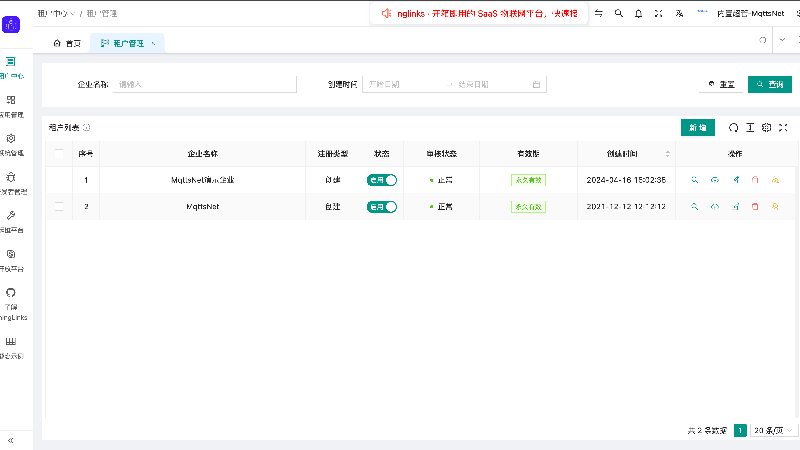Open the sidebar item below the GitHub icon
Viewport: 800px width, 450px height.
coord(11,347)
